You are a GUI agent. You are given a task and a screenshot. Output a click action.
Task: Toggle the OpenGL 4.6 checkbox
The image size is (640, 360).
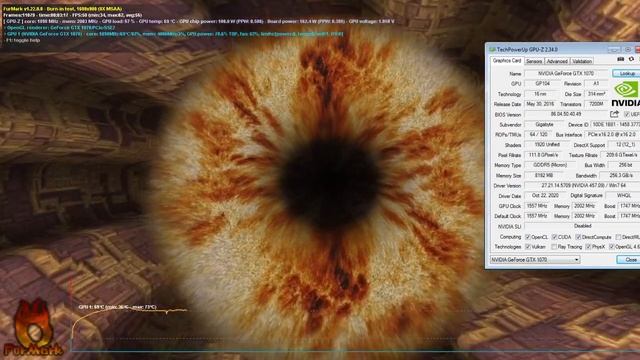pos(611,247)
